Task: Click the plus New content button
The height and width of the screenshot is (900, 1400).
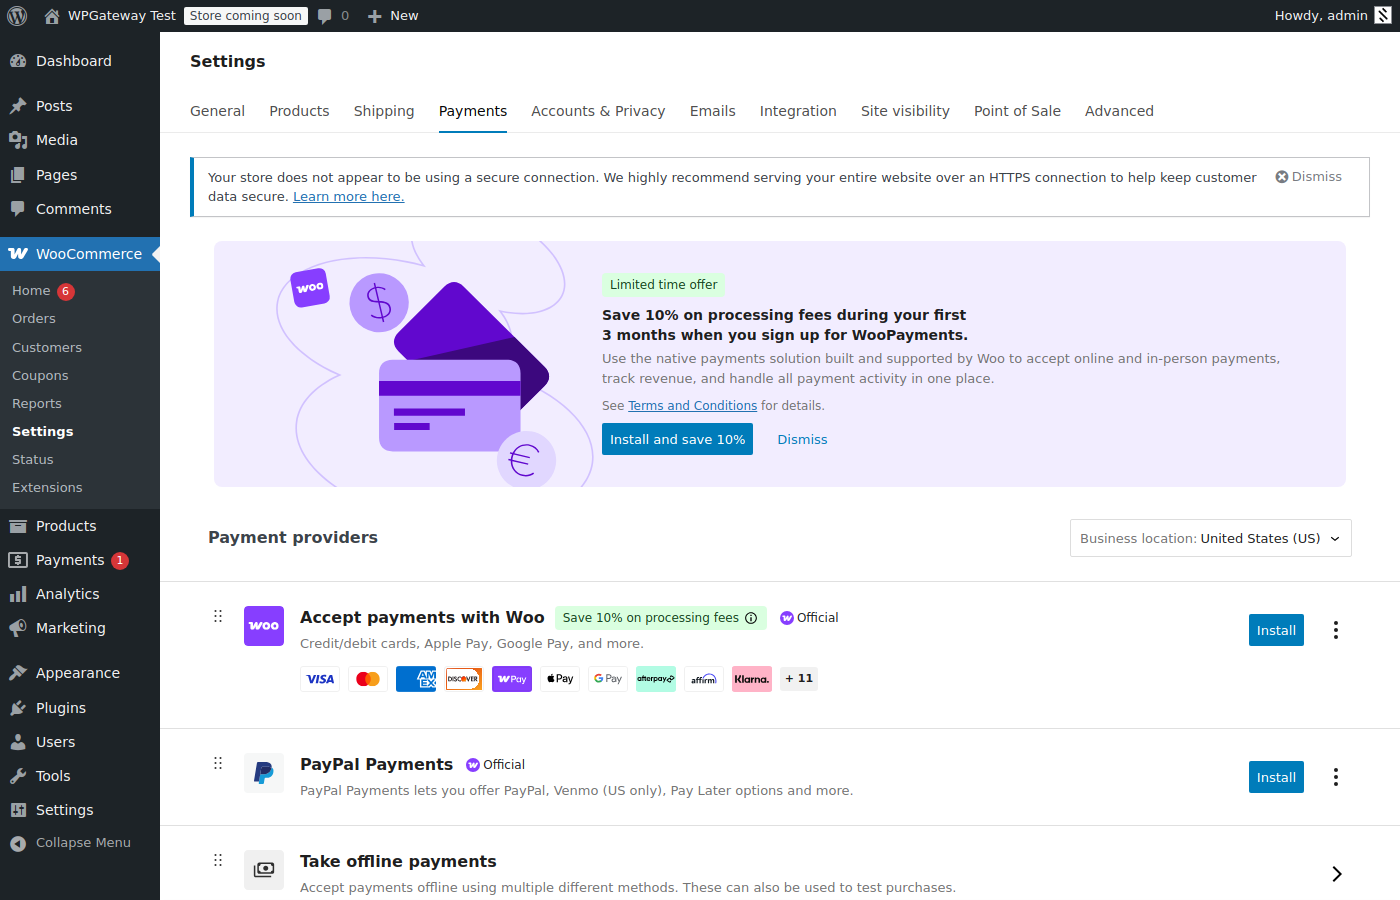Action: (x=393, y=16)
